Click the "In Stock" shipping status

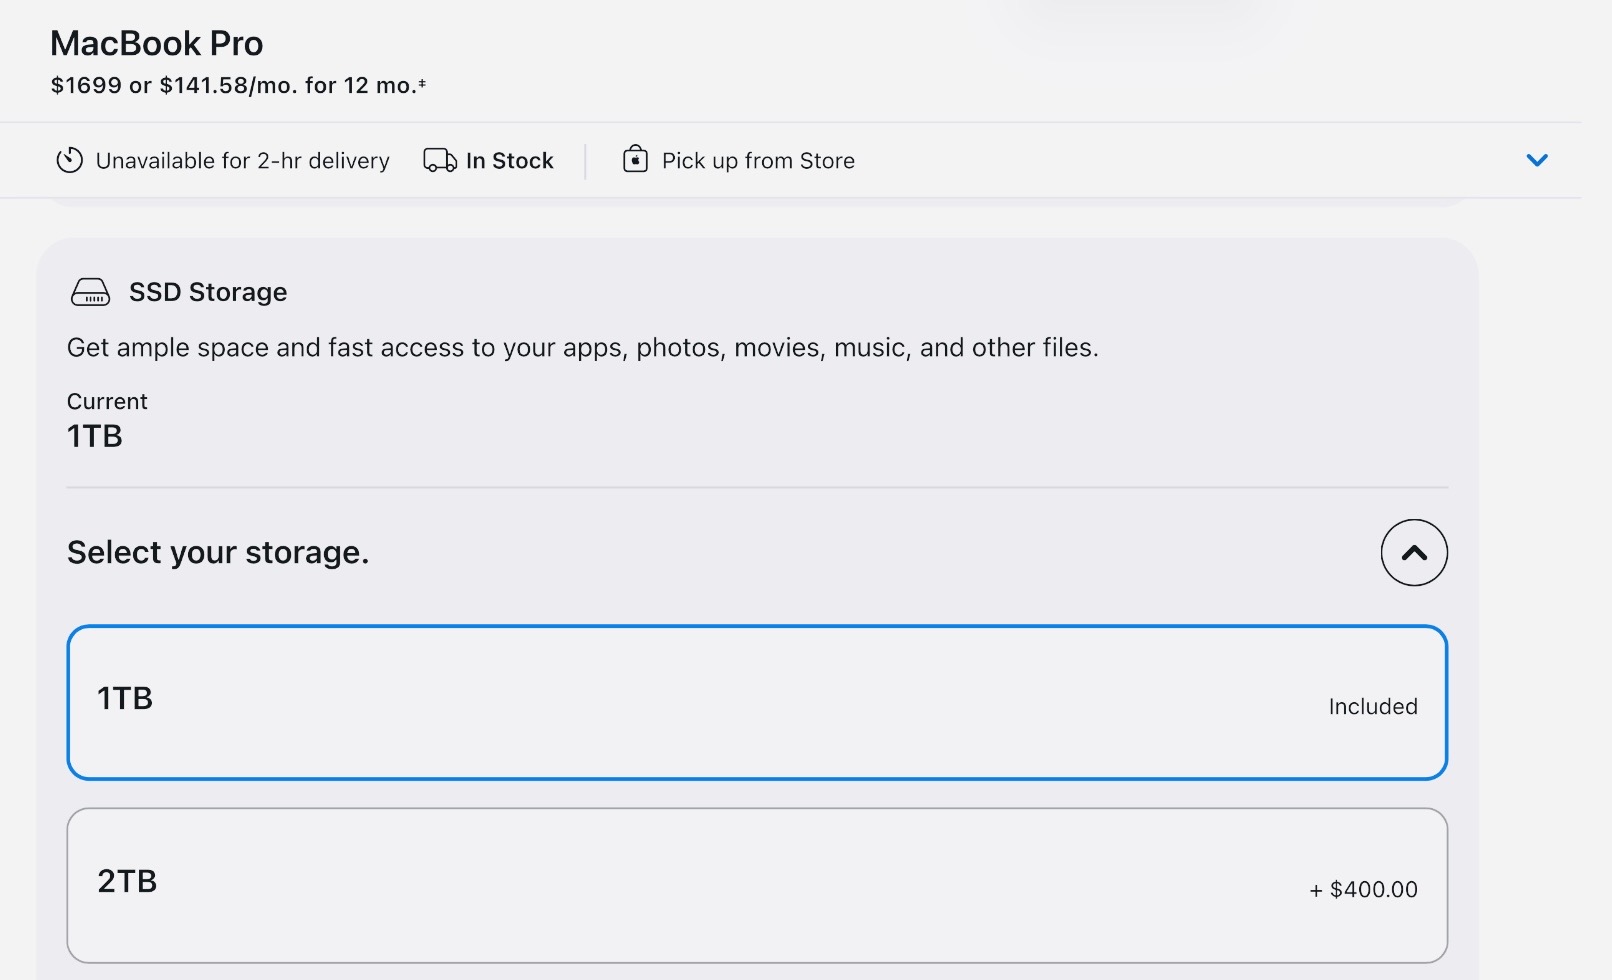[509, 161]
